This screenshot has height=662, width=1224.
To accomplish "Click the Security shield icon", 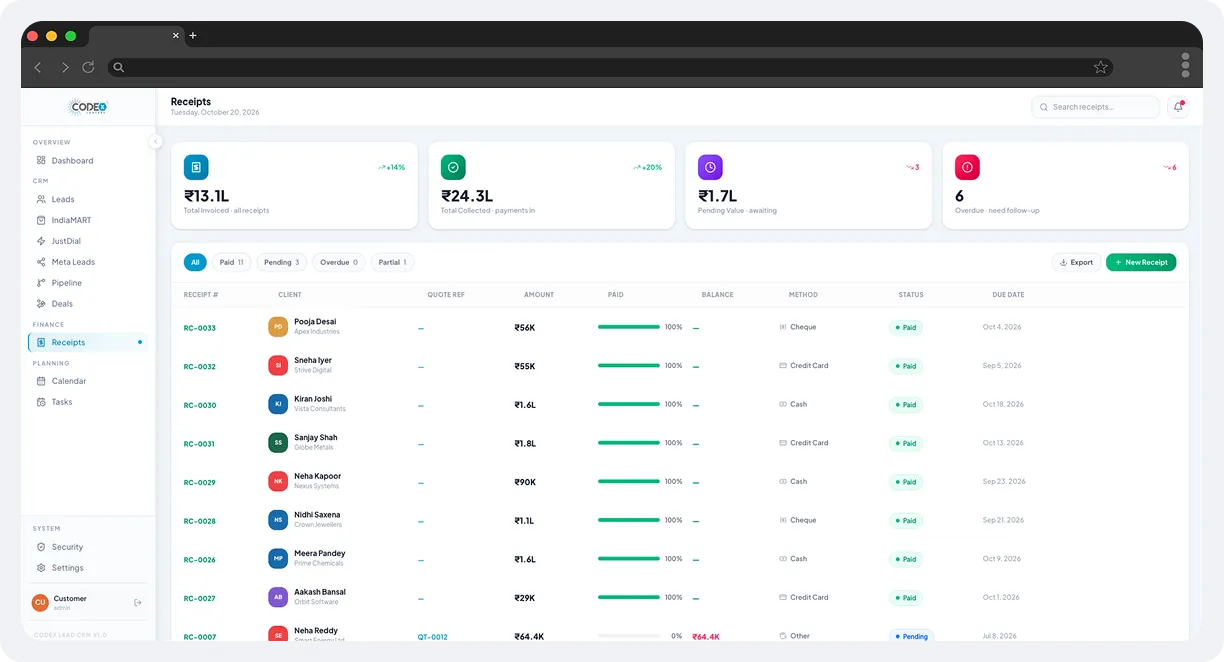I will click(x=41, y=547).
